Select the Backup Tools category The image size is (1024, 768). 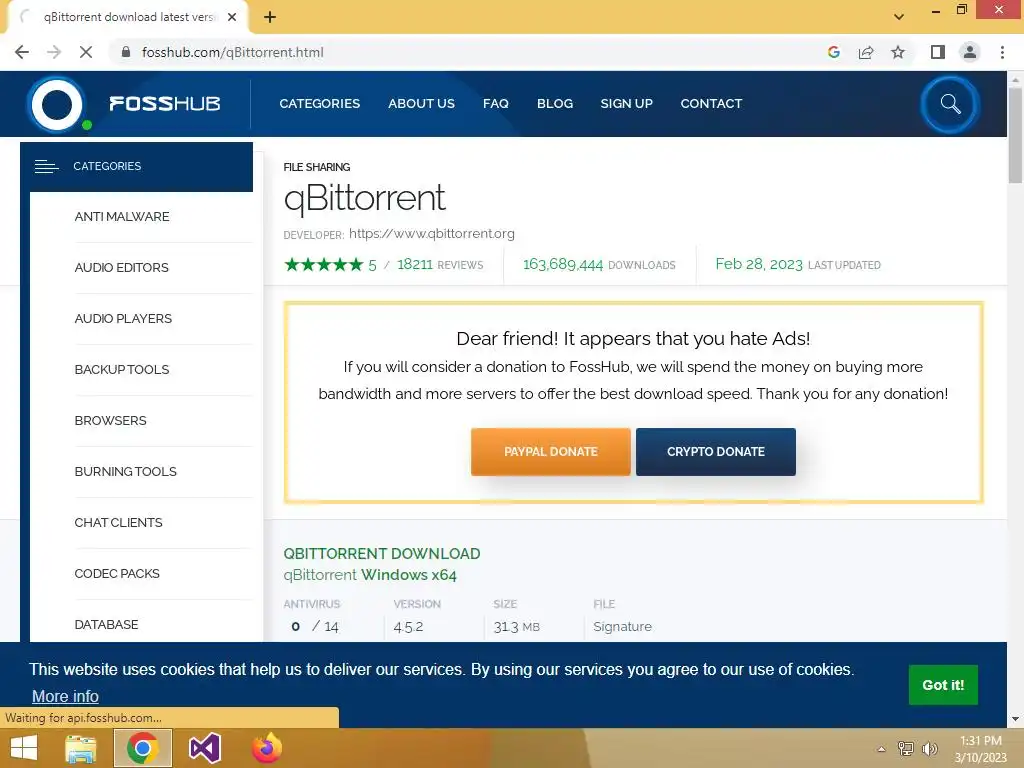[121, 370]
